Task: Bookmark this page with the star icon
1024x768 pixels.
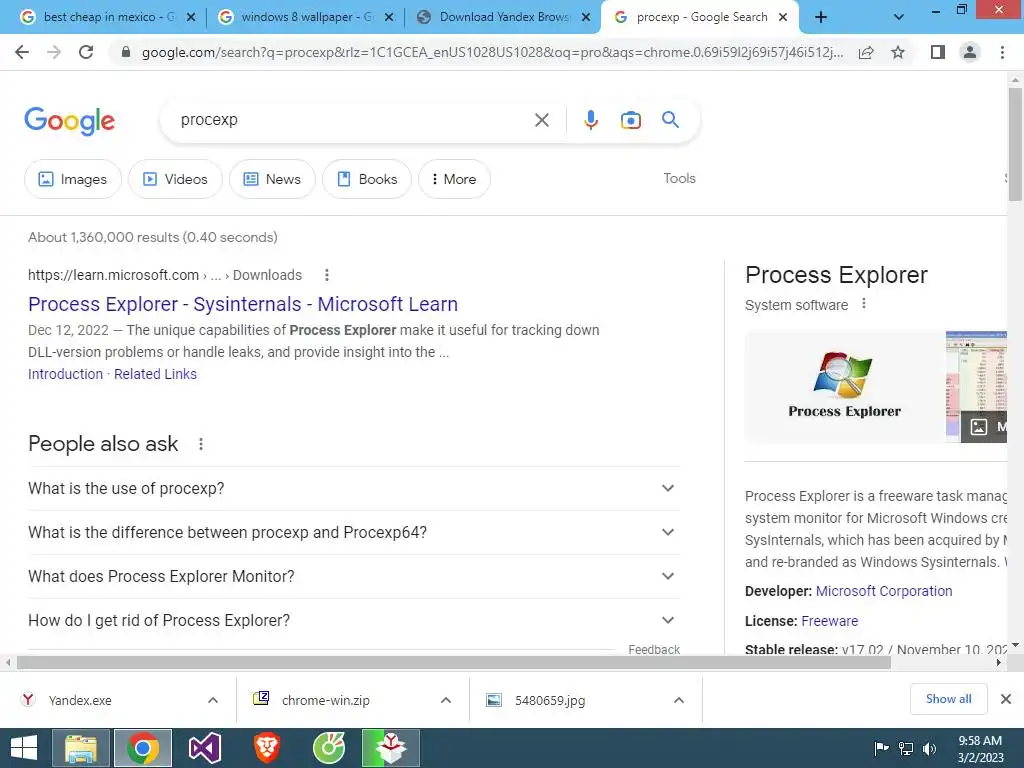Action: [x=898, y=52]
